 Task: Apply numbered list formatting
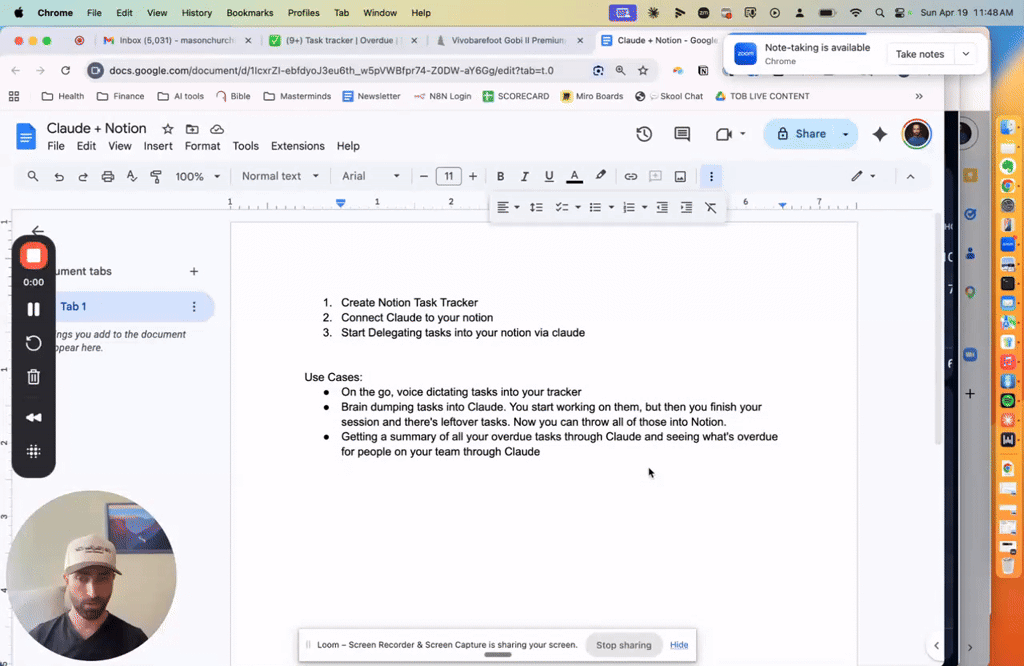tap(629, 207)
